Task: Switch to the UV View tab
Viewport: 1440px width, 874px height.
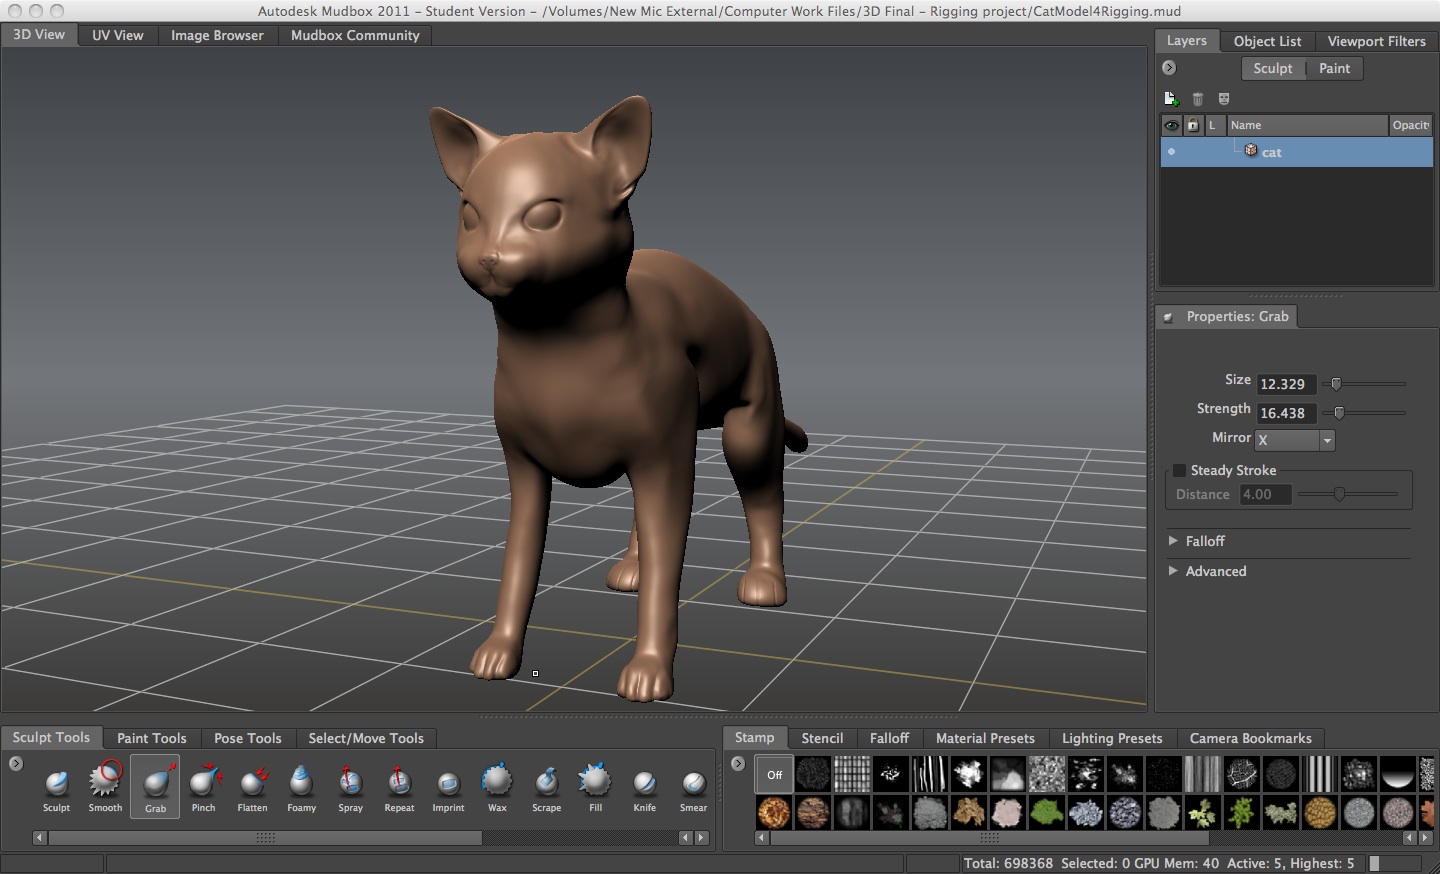Action: pos(116,34)
